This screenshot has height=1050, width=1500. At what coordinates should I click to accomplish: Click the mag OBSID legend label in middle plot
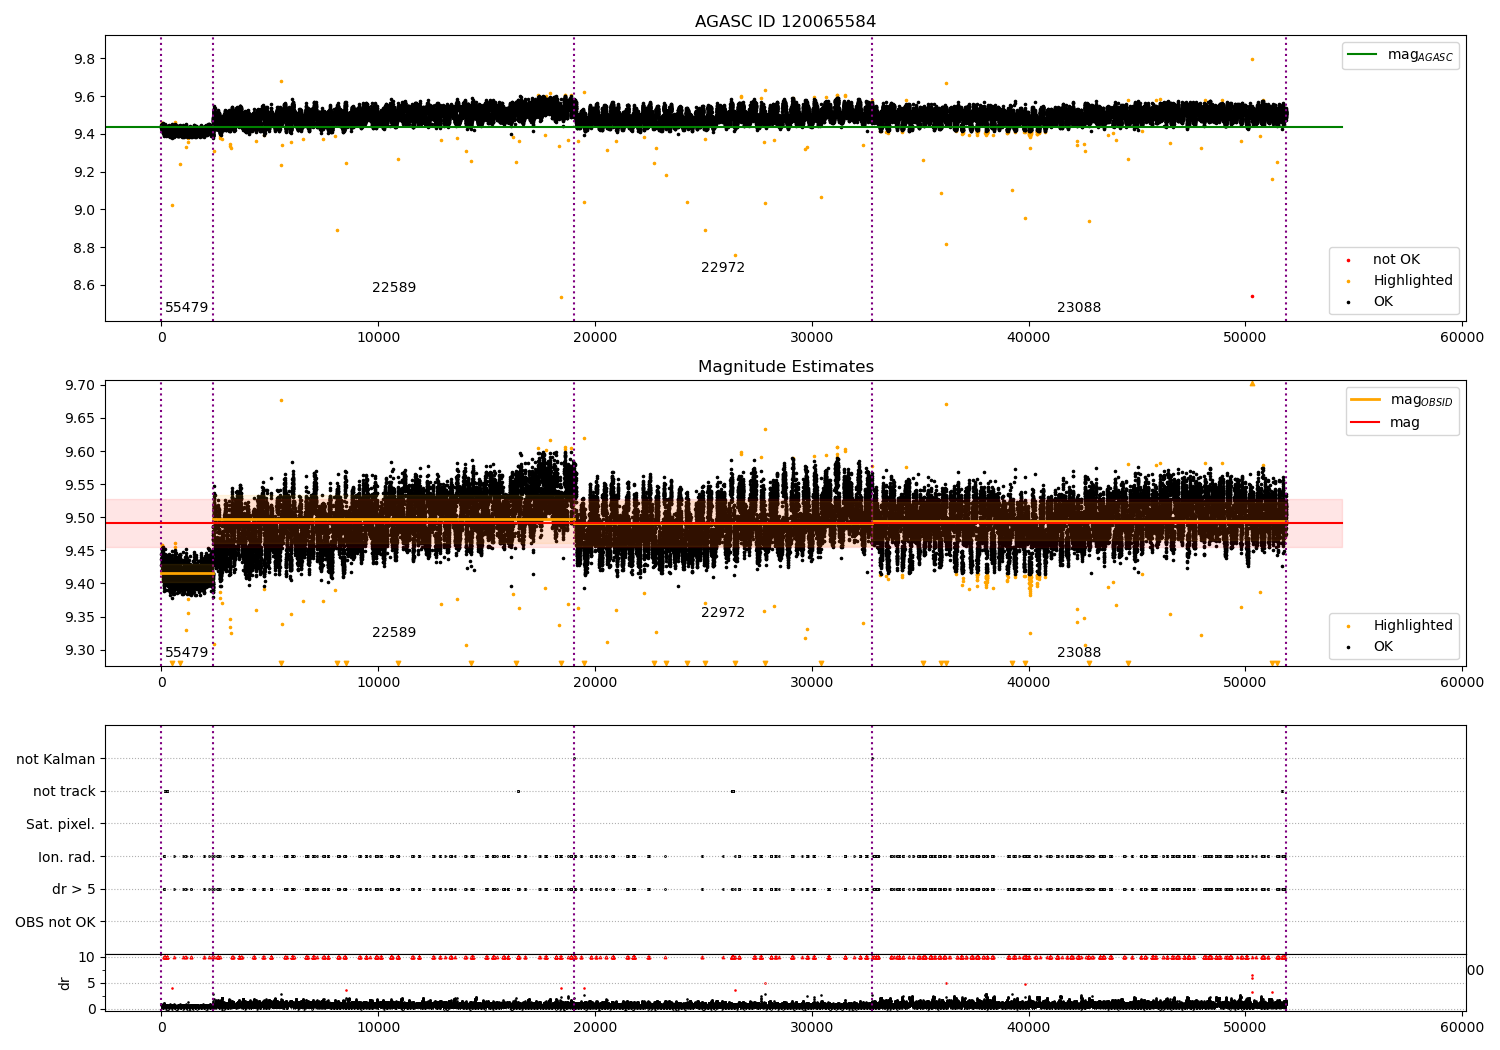pyautogui.click(x=1420, y=400)
